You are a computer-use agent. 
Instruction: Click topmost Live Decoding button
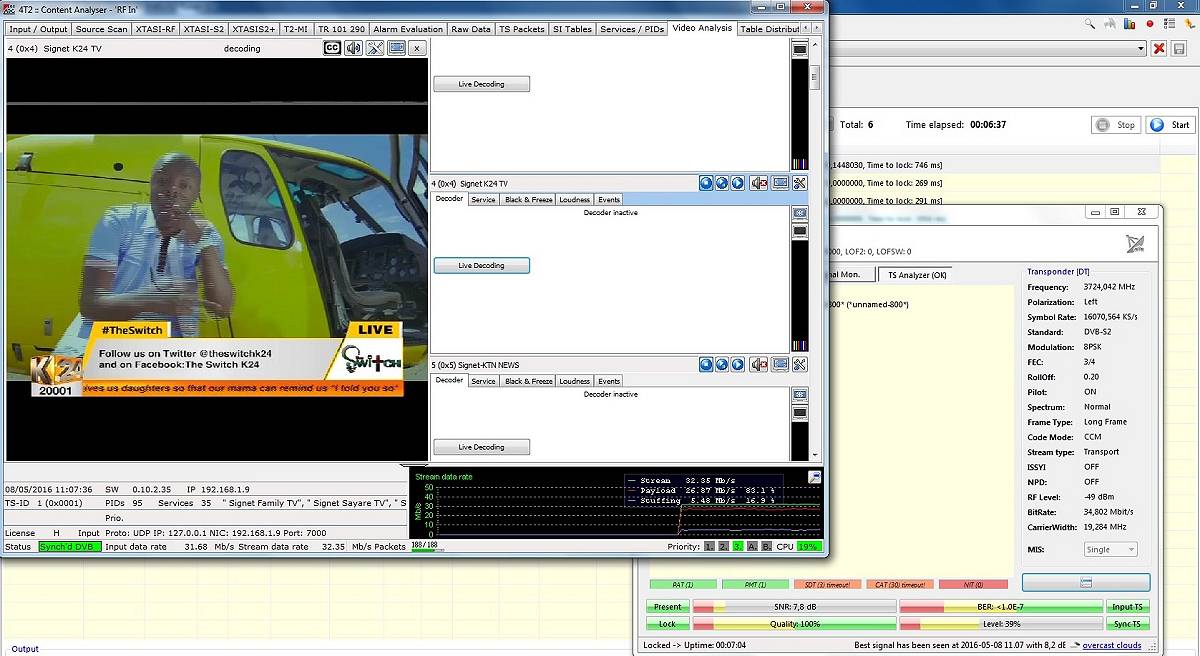click(x=481, y=84)
